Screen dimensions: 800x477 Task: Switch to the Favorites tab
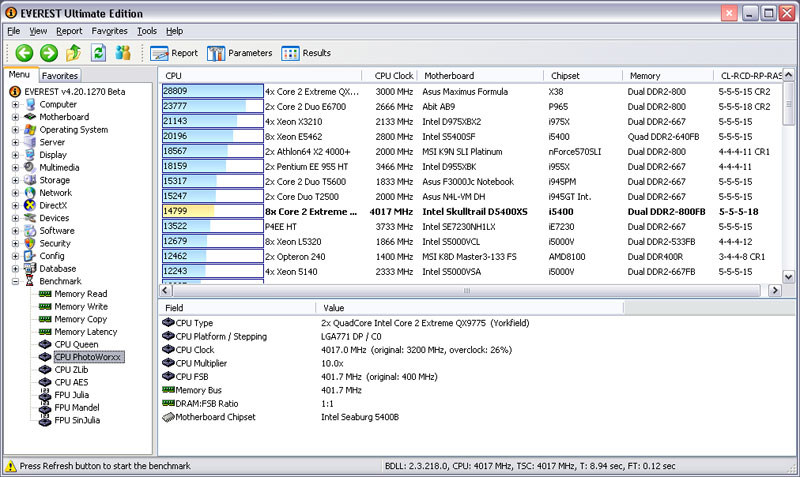(60, 76)
